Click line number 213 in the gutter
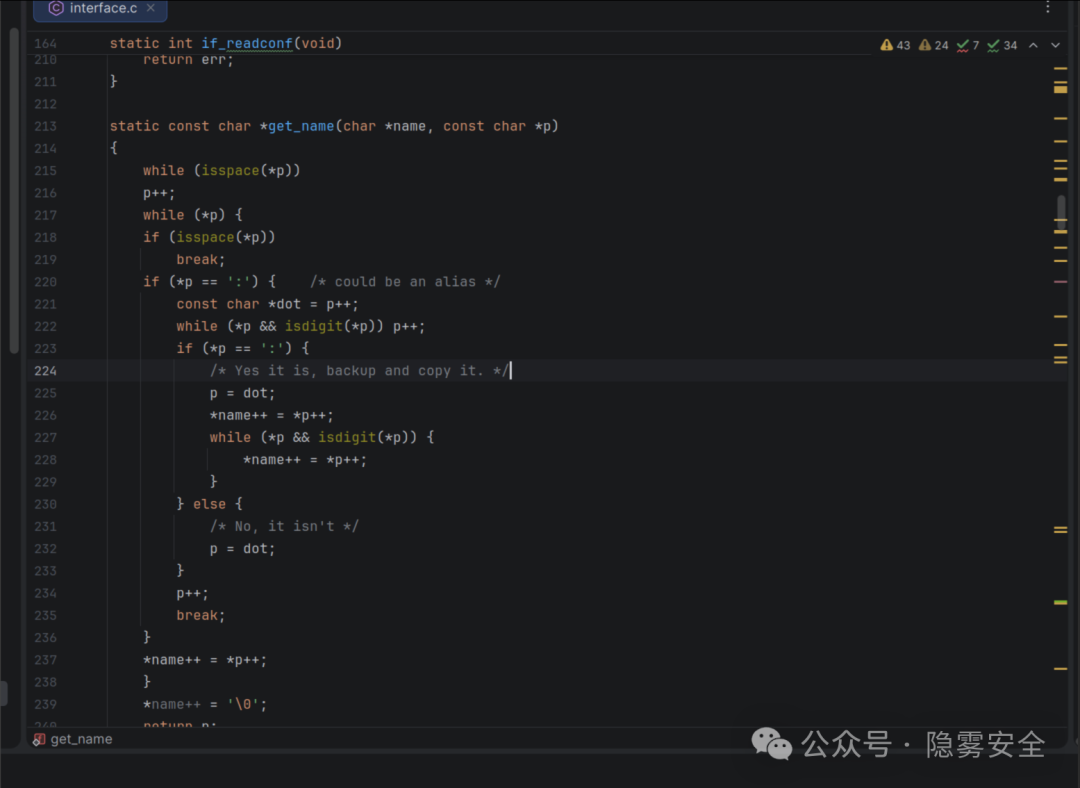Image resolution: width=1080 pixels, height=788 pixels. [45, 126]
